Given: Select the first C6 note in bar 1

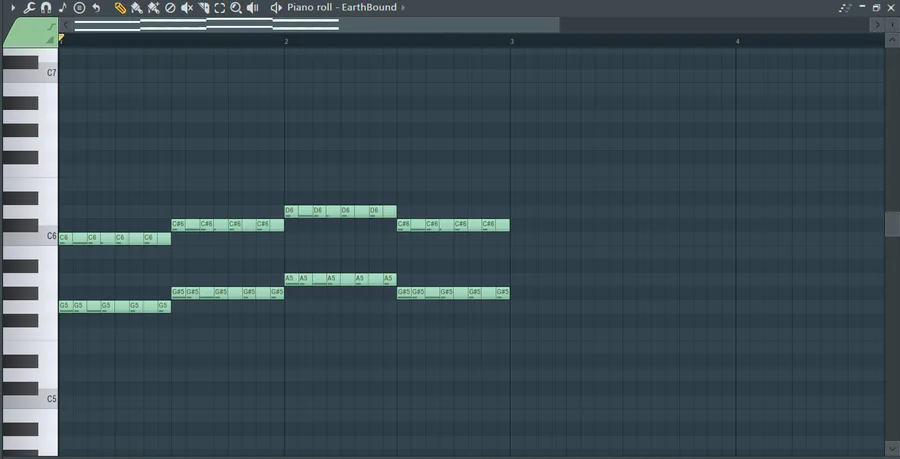Looking at the screenshot, I should click(x=66, y=239).
